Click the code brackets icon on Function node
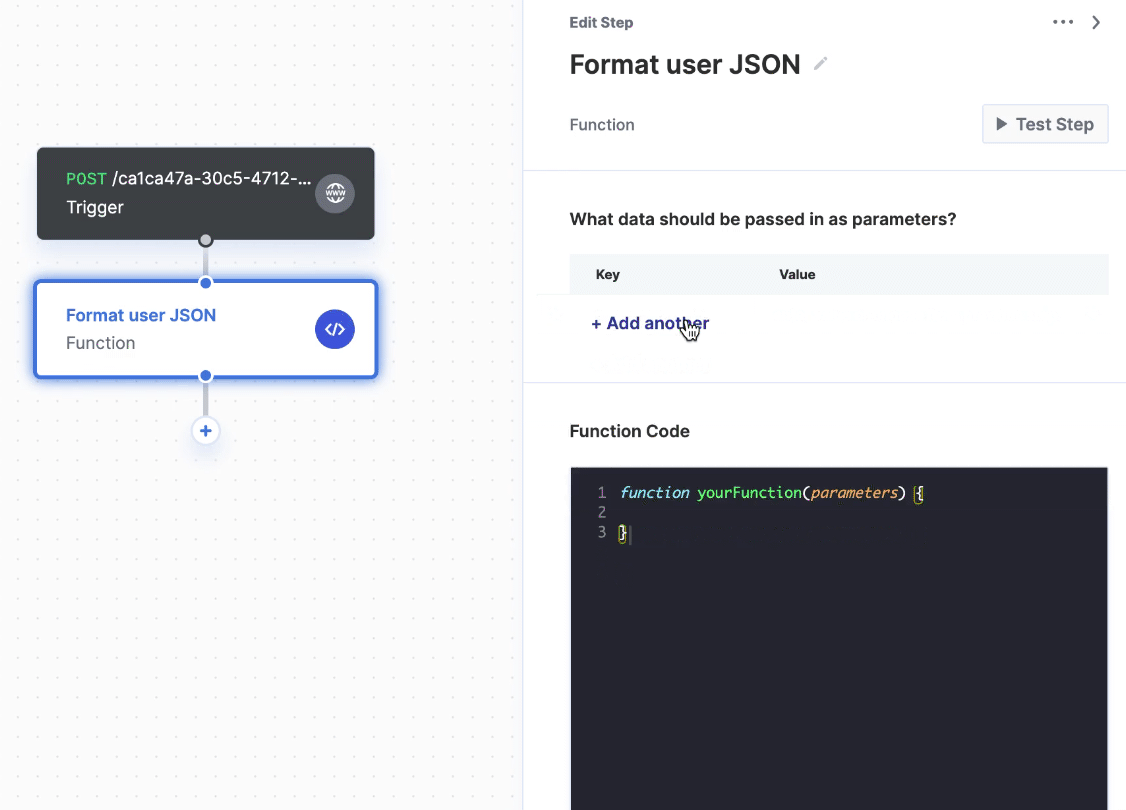Image resolution: width=1126 pixels, height=810 pixels. pyautogui.click(x=335, y=329)
